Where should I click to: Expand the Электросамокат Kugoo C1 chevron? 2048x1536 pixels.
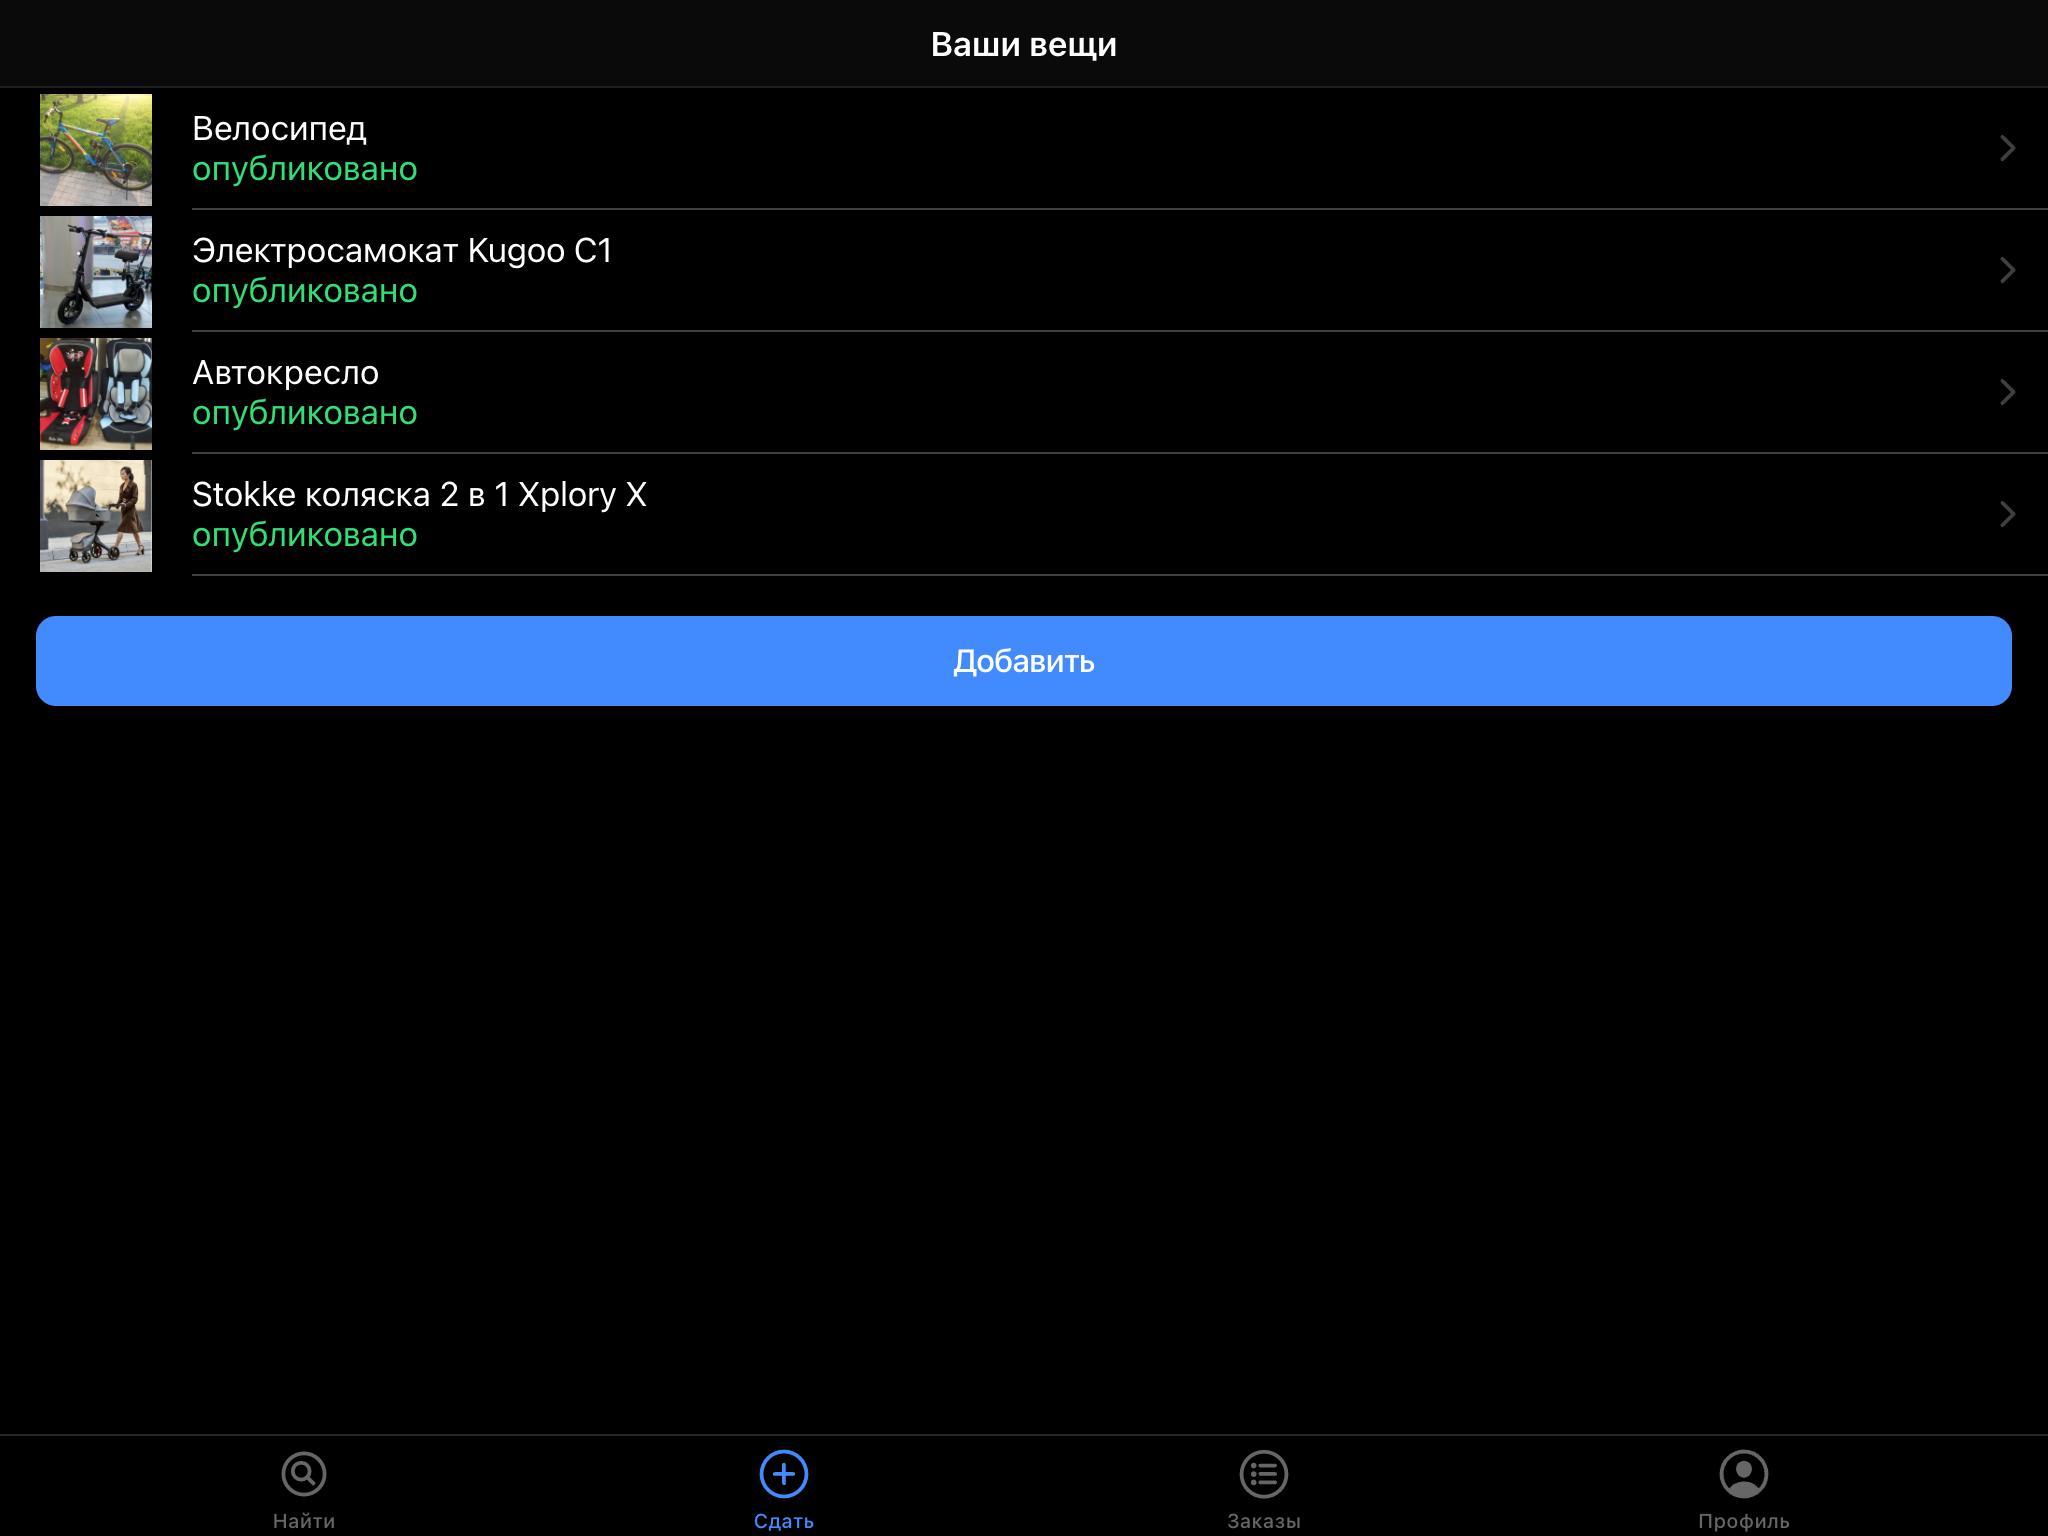(x=2007, y=270)
